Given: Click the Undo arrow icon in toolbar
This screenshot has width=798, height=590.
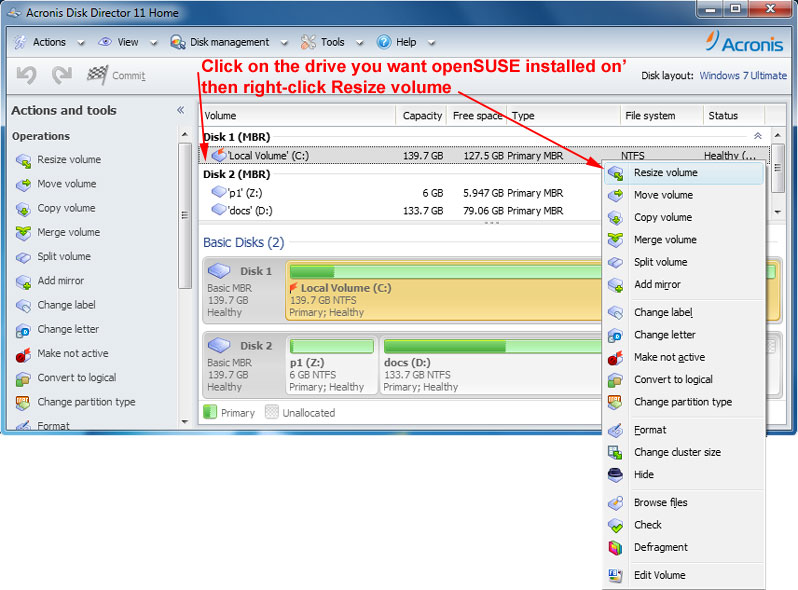Looking at the screenshot, I should 26,75.
